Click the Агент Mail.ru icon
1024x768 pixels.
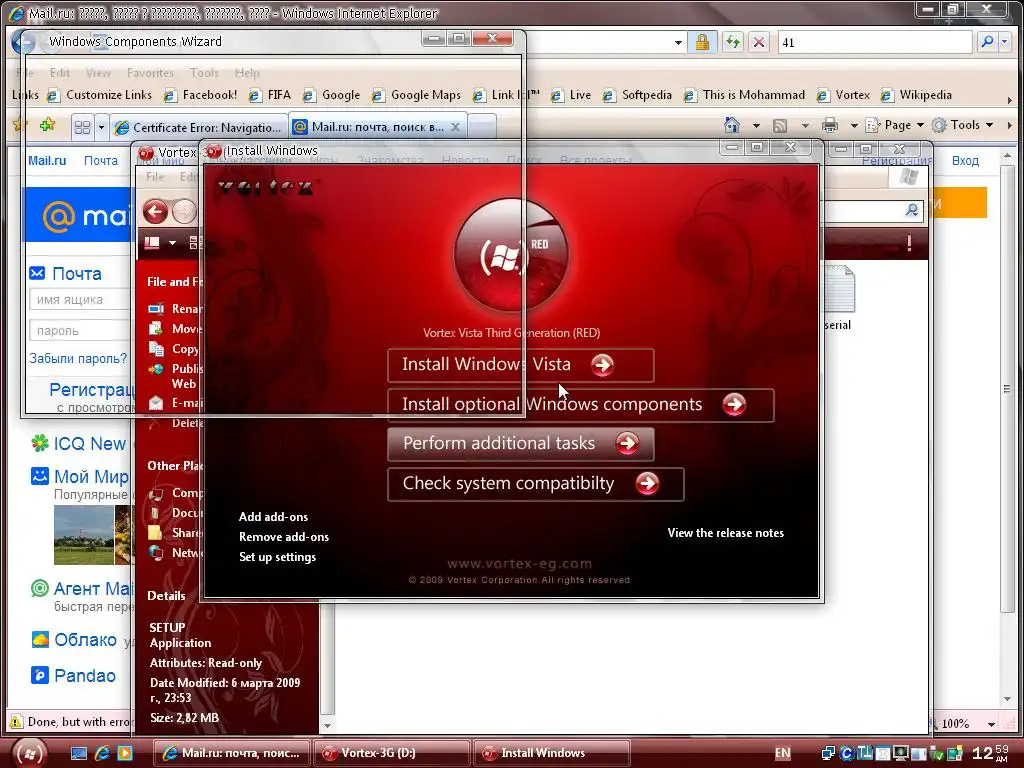pyautogui.click(x=40, y=588)
